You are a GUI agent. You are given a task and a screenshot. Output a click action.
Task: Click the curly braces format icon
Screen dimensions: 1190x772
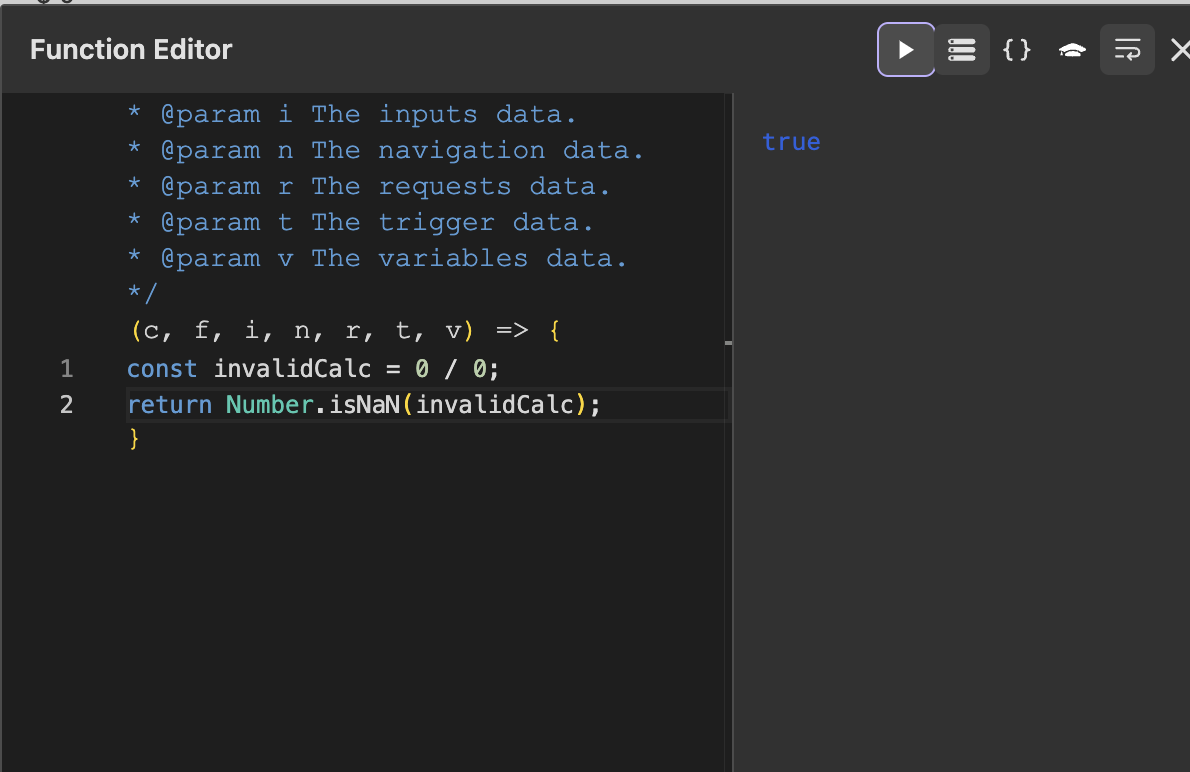[x=1017, y=50]
